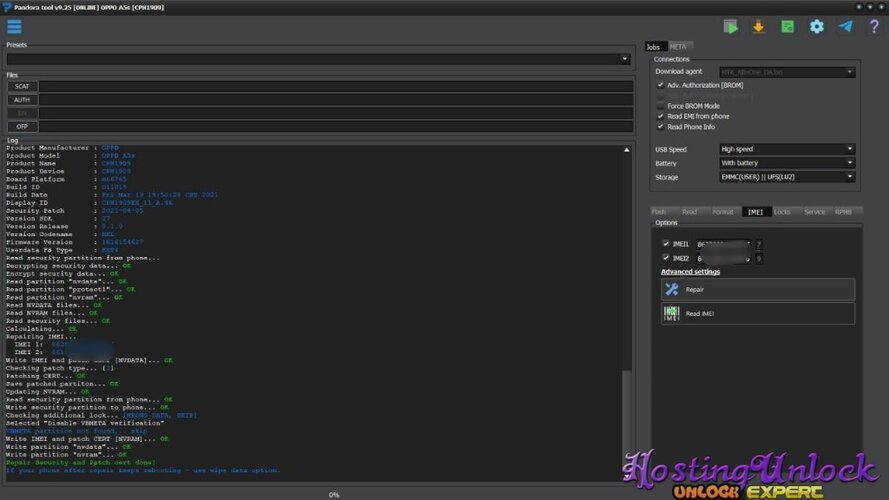Open the RPMB tab

[x=844, y=212]
